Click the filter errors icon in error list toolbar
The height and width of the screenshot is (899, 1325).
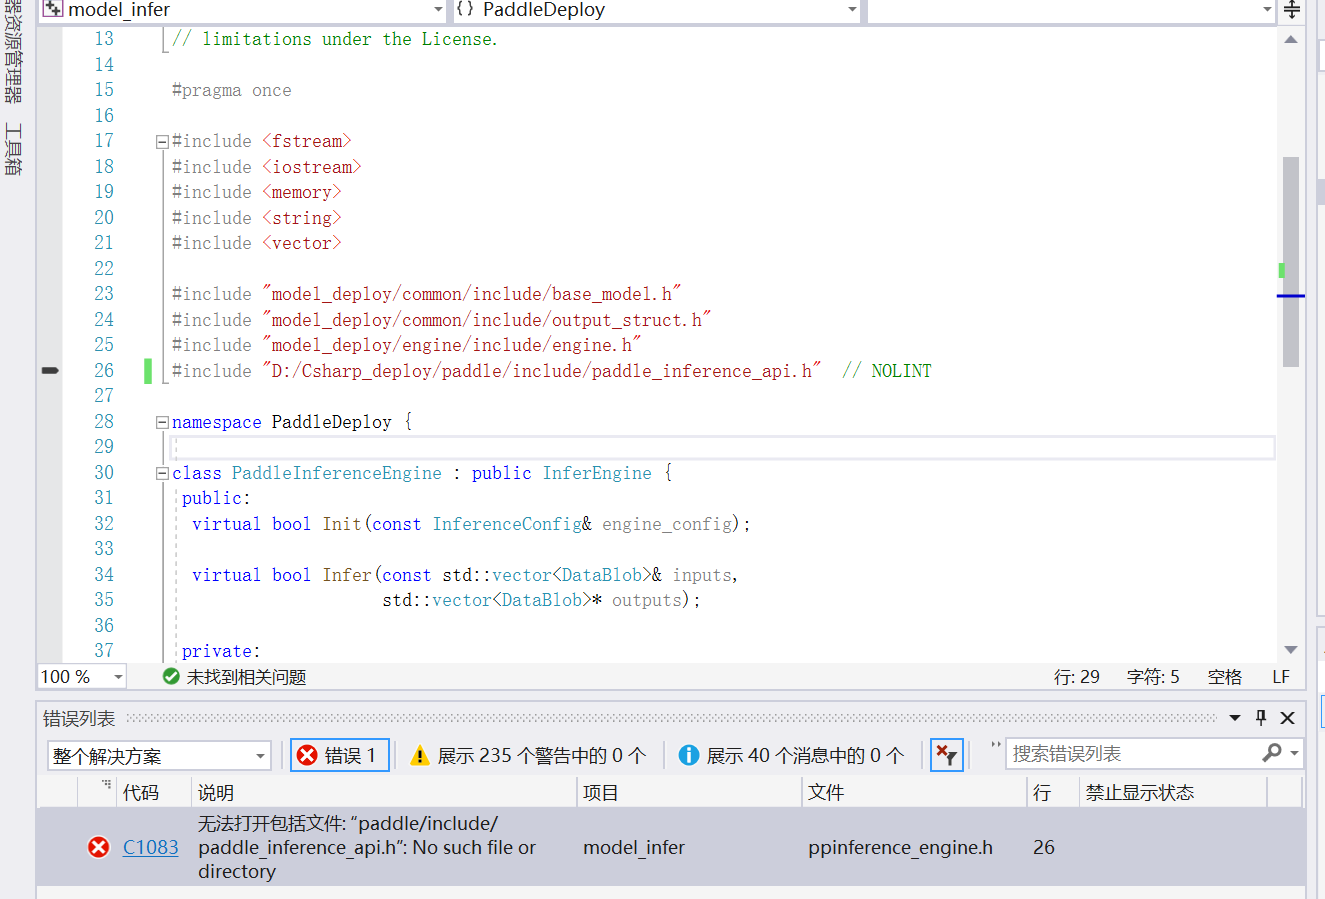(x=946, y=755)
